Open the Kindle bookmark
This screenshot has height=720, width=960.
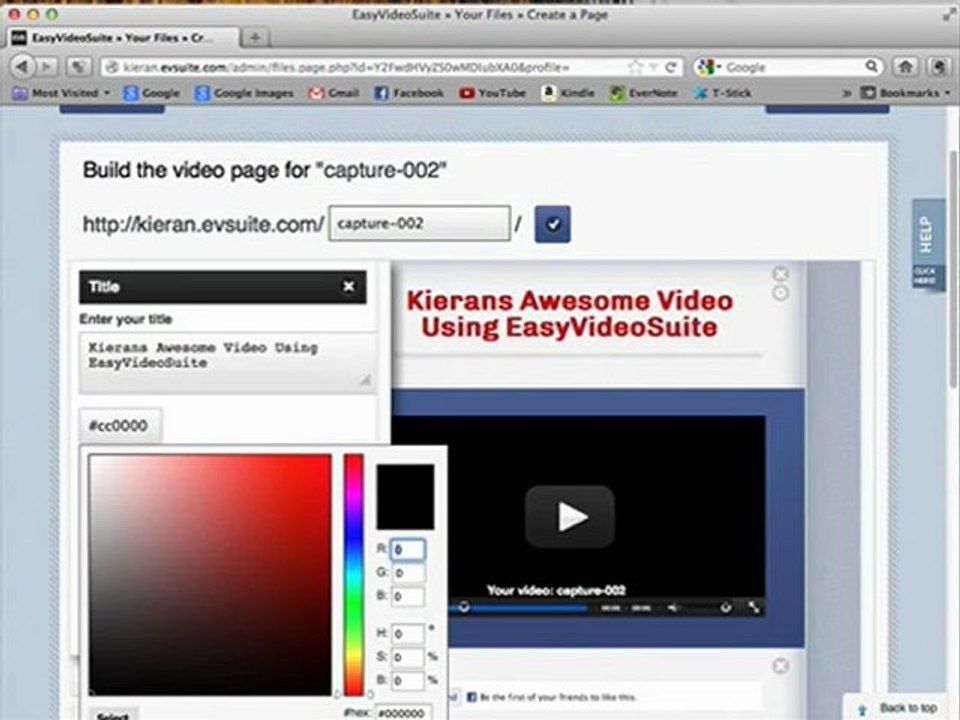[x=568, y=93]
